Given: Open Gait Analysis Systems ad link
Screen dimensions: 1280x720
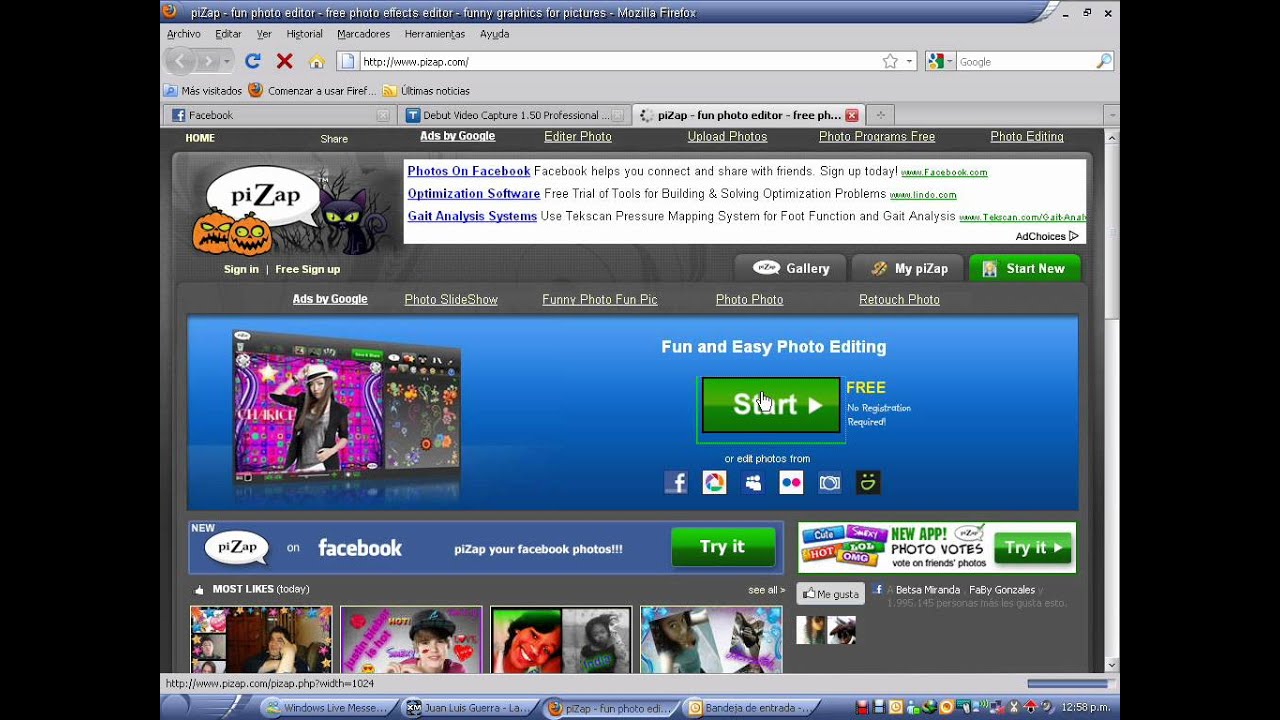Looking at the screenshot, I should tap(472, 216).
